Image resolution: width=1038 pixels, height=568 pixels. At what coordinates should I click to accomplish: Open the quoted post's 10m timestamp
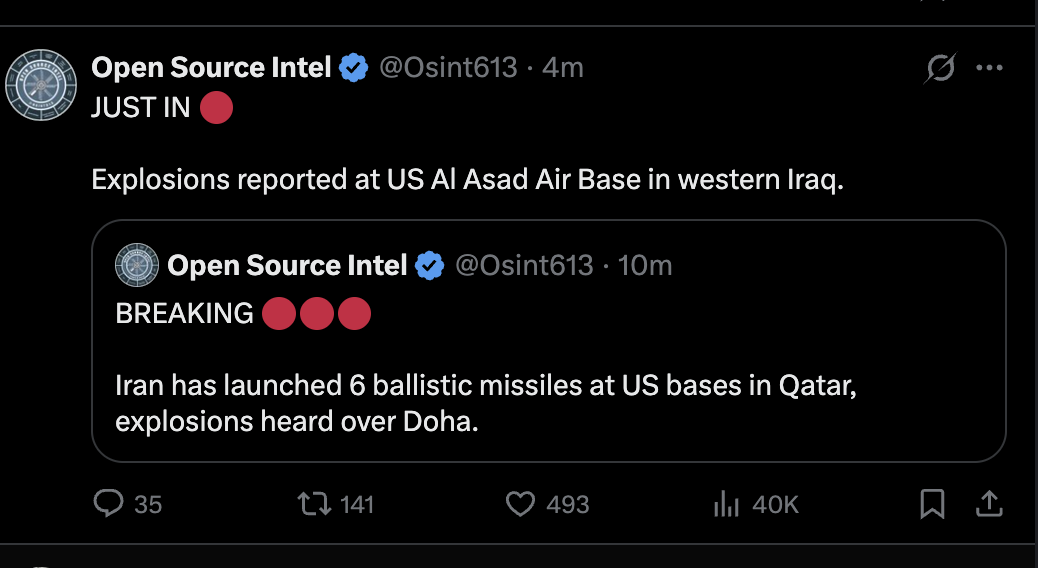click(x=645, y=265)
